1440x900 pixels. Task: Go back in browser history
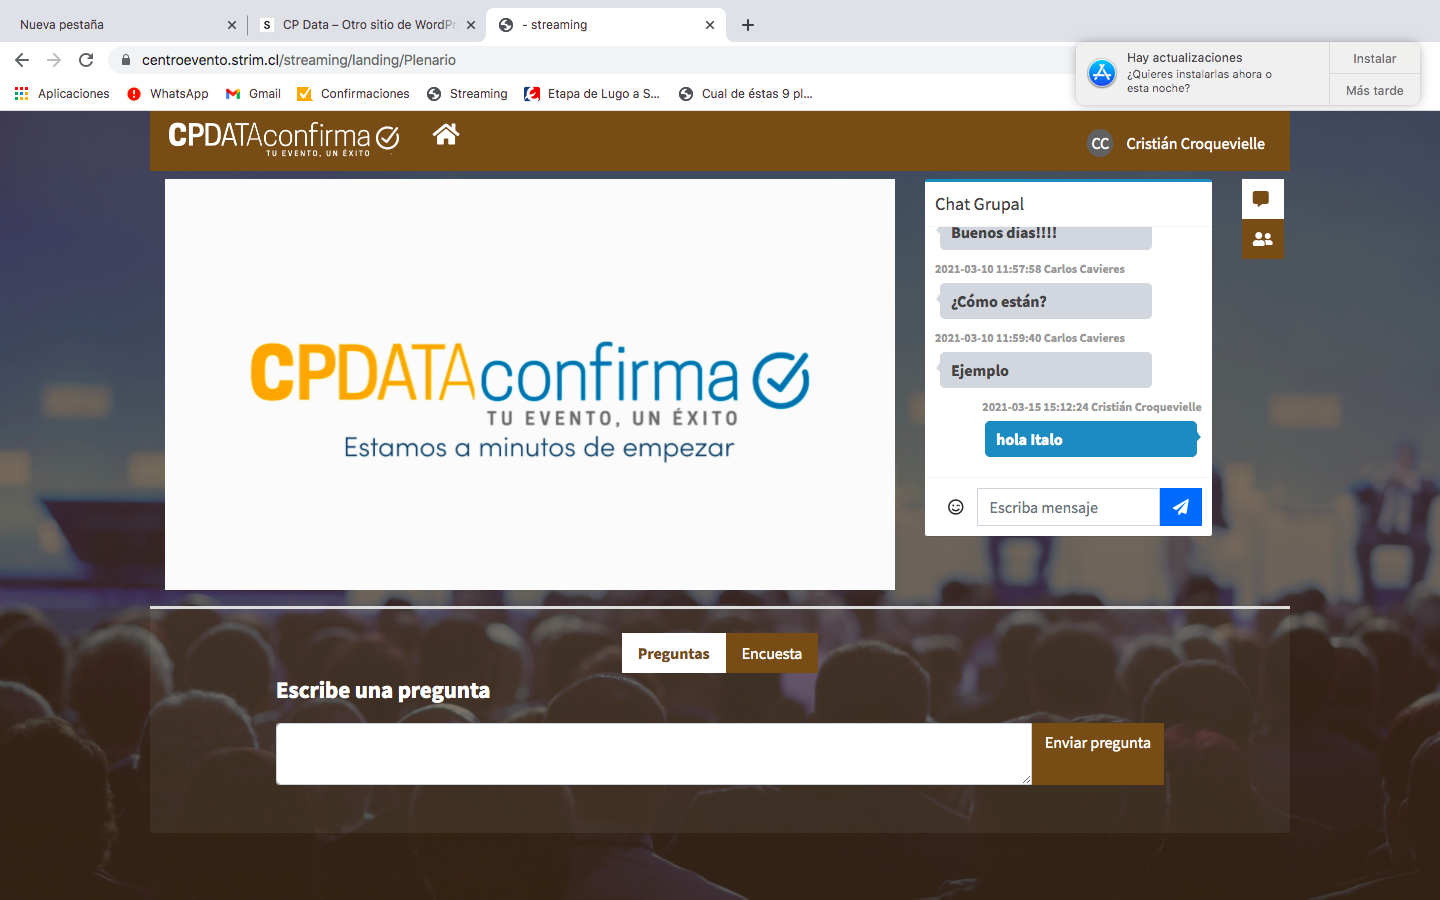(22, 60)
